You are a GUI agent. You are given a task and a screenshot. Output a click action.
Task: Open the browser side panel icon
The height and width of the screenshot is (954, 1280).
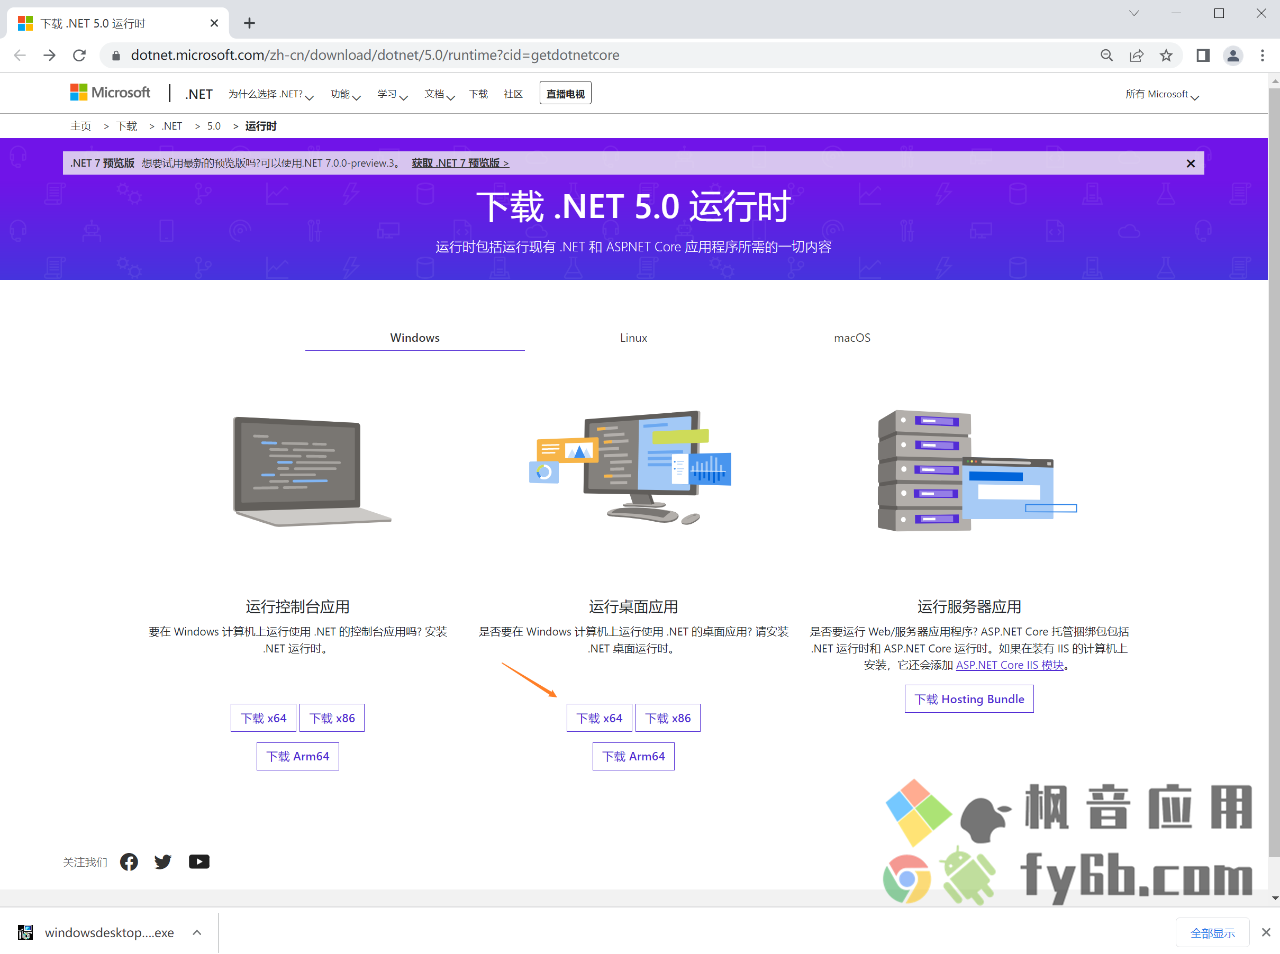pyautogui.click(x=1203, y=55)
